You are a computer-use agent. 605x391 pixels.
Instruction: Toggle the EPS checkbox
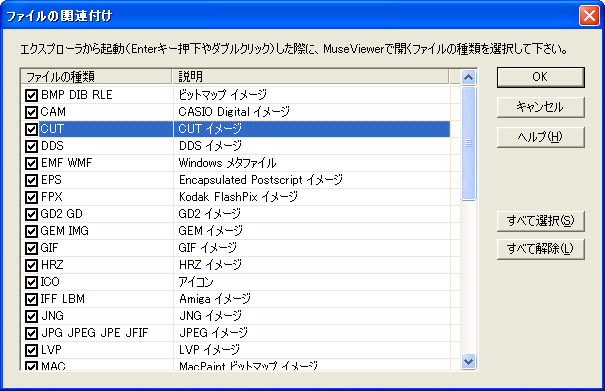31,180
